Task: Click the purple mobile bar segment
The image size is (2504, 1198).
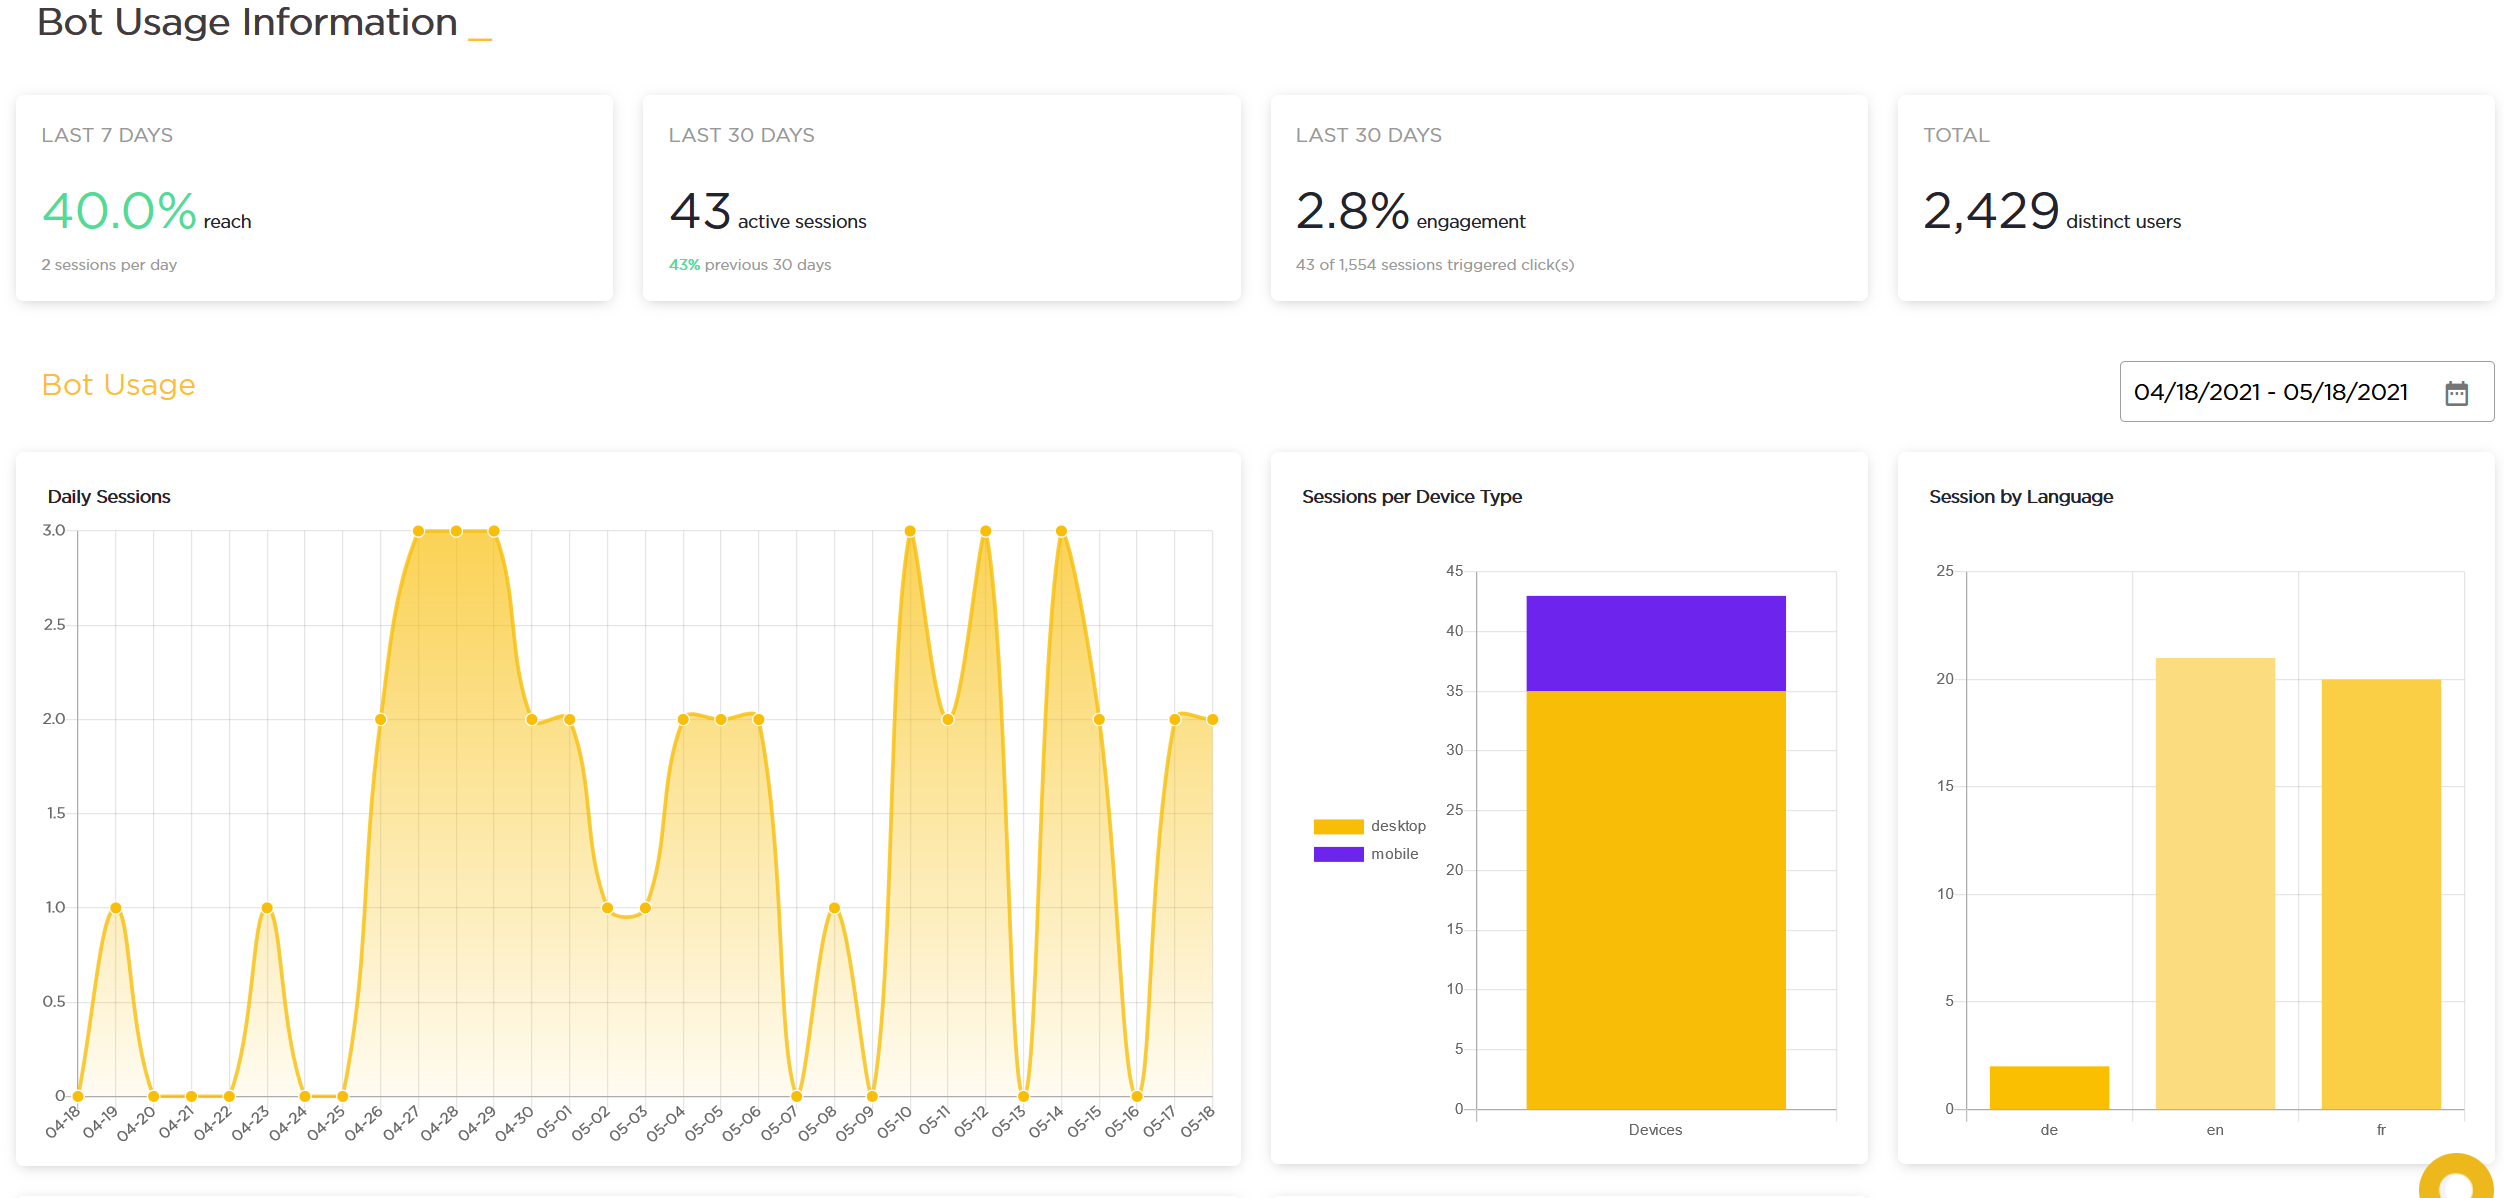Action: (1655, 643)
